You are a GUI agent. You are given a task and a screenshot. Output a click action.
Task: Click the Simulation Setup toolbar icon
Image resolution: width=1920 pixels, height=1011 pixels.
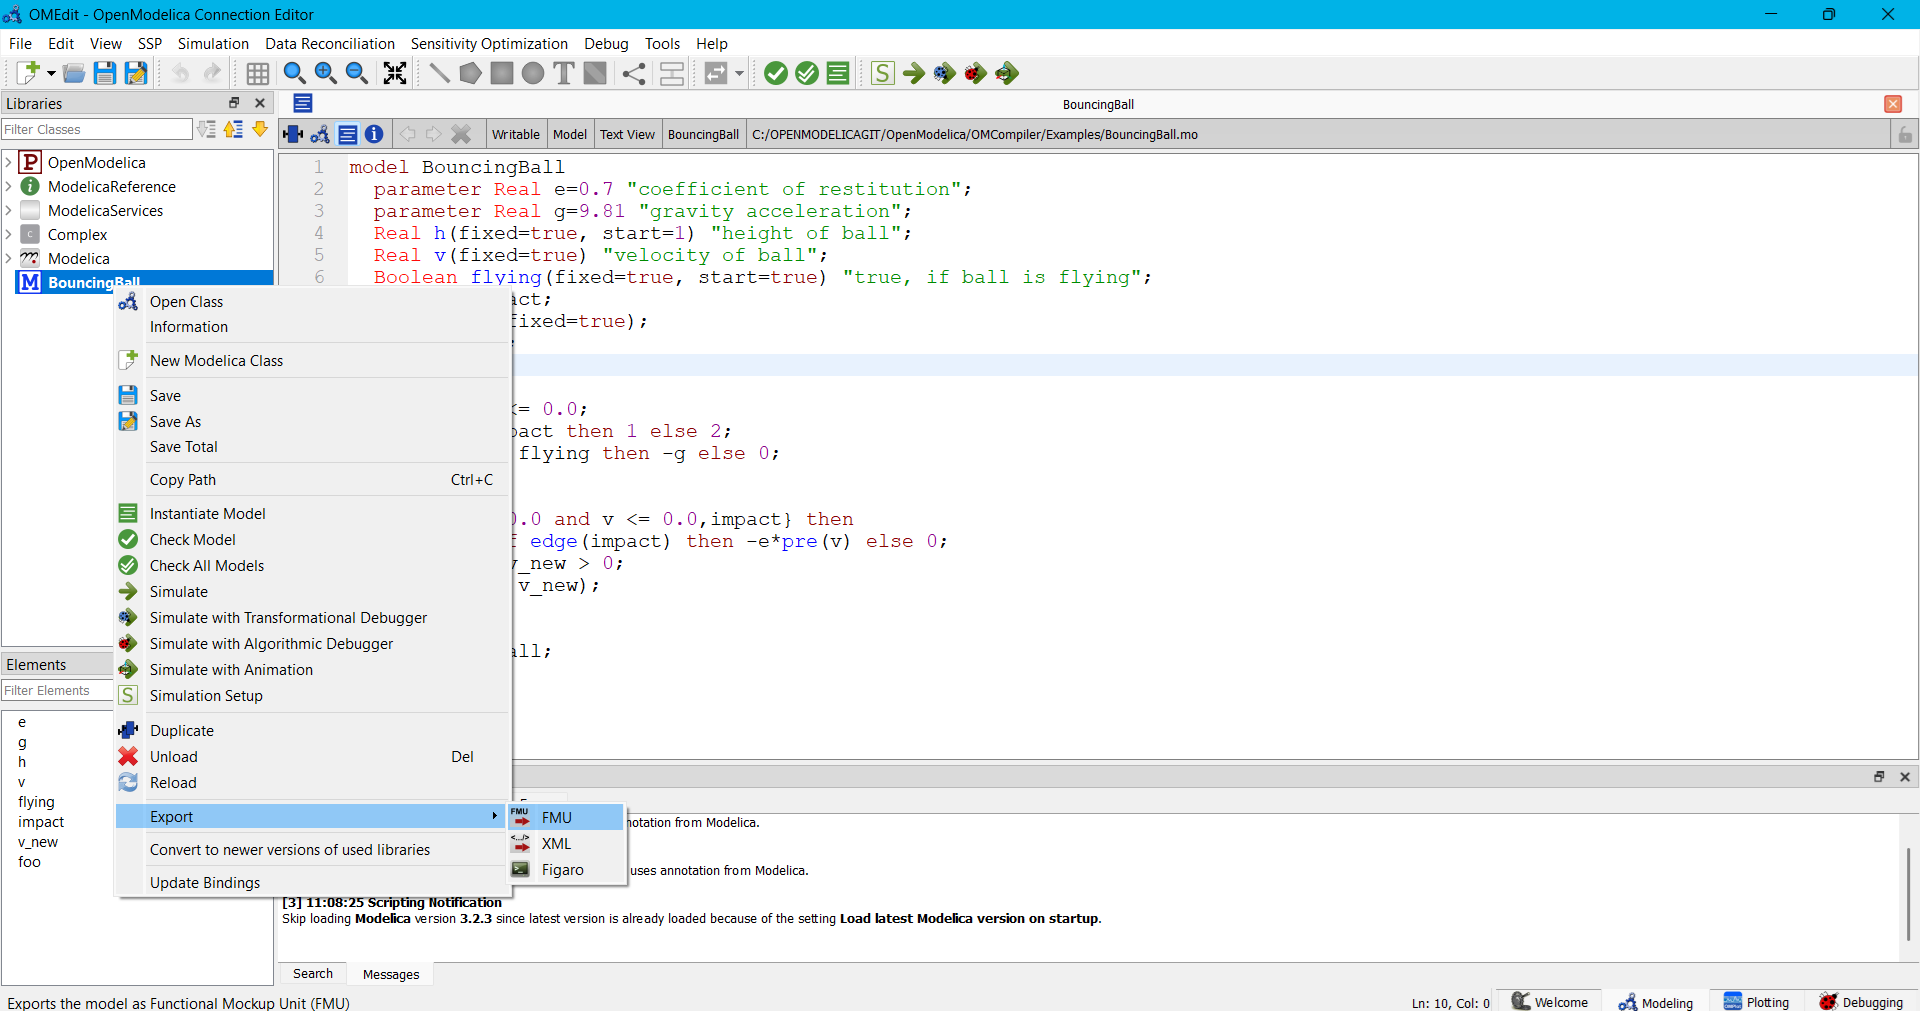[x=882, y=73]
